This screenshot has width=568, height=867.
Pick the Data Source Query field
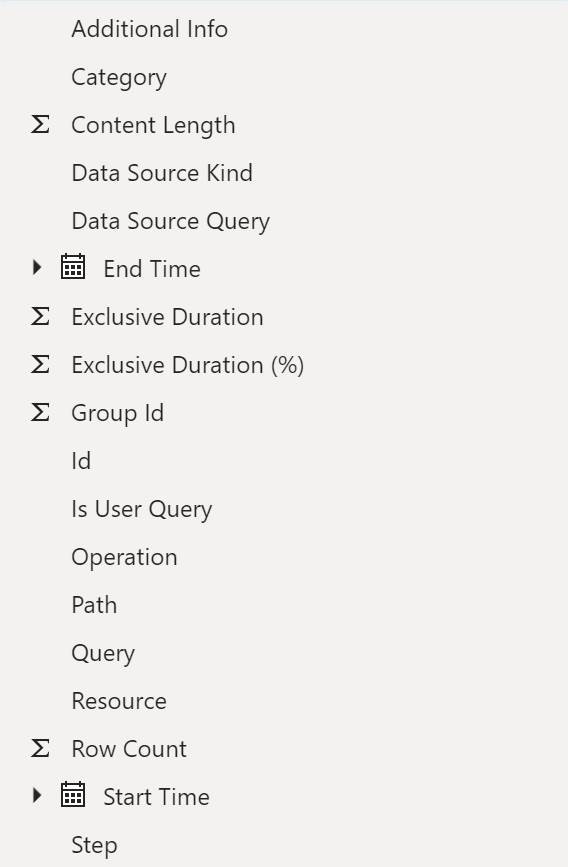point(170,221)
